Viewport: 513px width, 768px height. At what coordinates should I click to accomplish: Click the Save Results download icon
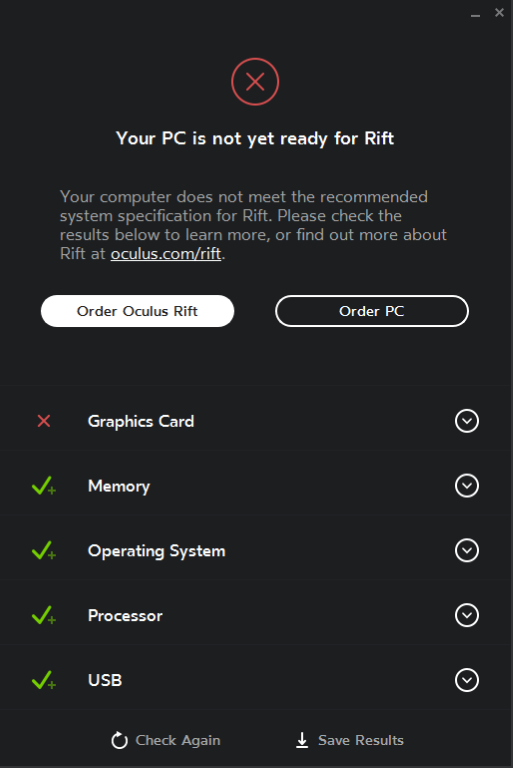[x=302, y=740]
